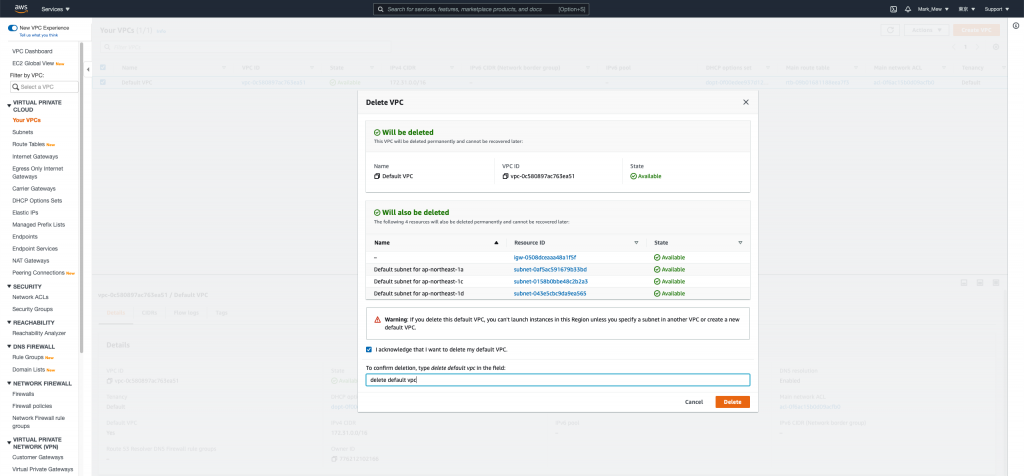This screenshot has height=476, width=1024.
Task: Click the sidebar vertical scrollbar
Action: pyautogui.click(x=81, y=196)
